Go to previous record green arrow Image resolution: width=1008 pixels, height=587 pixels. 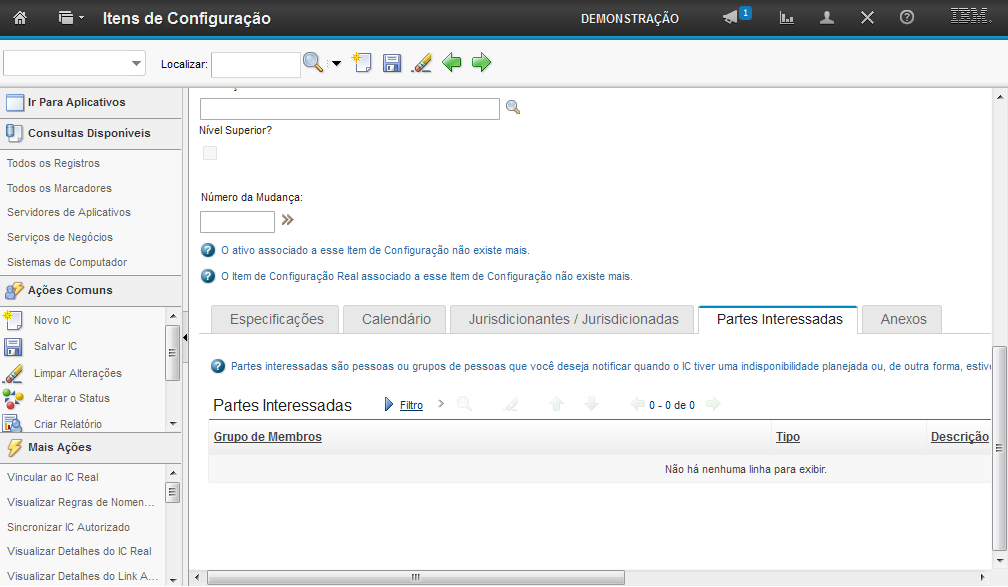(452, 63)
